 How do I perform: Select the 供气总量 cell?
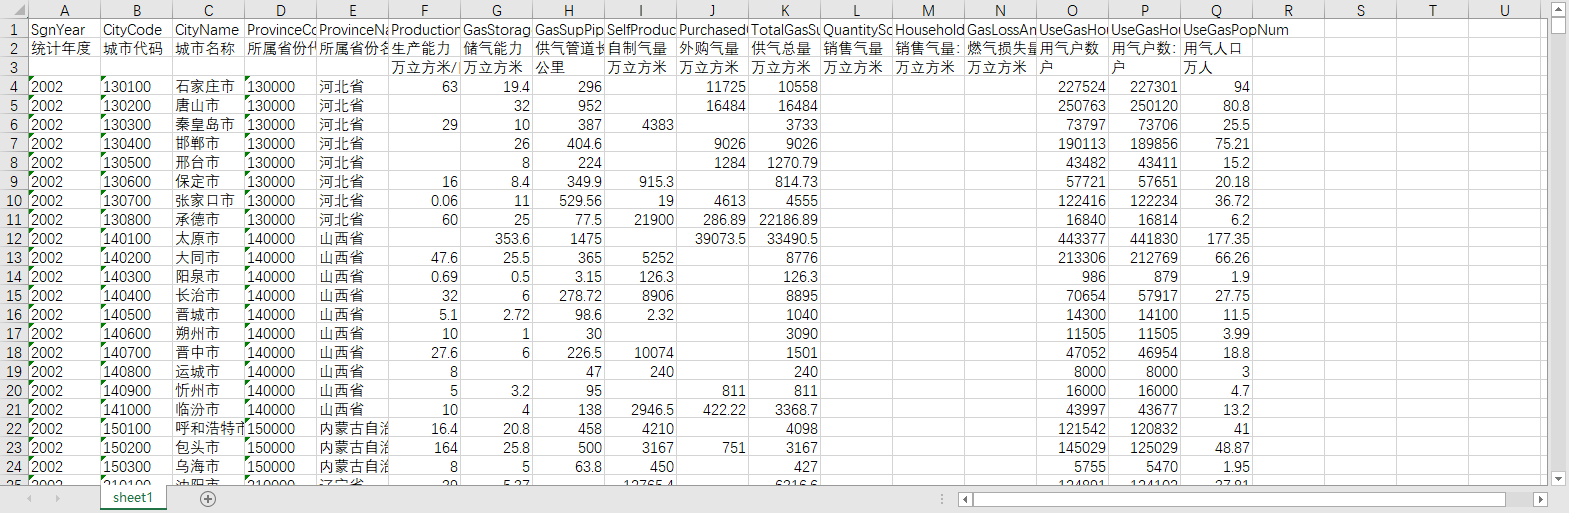tap(784, 49)
